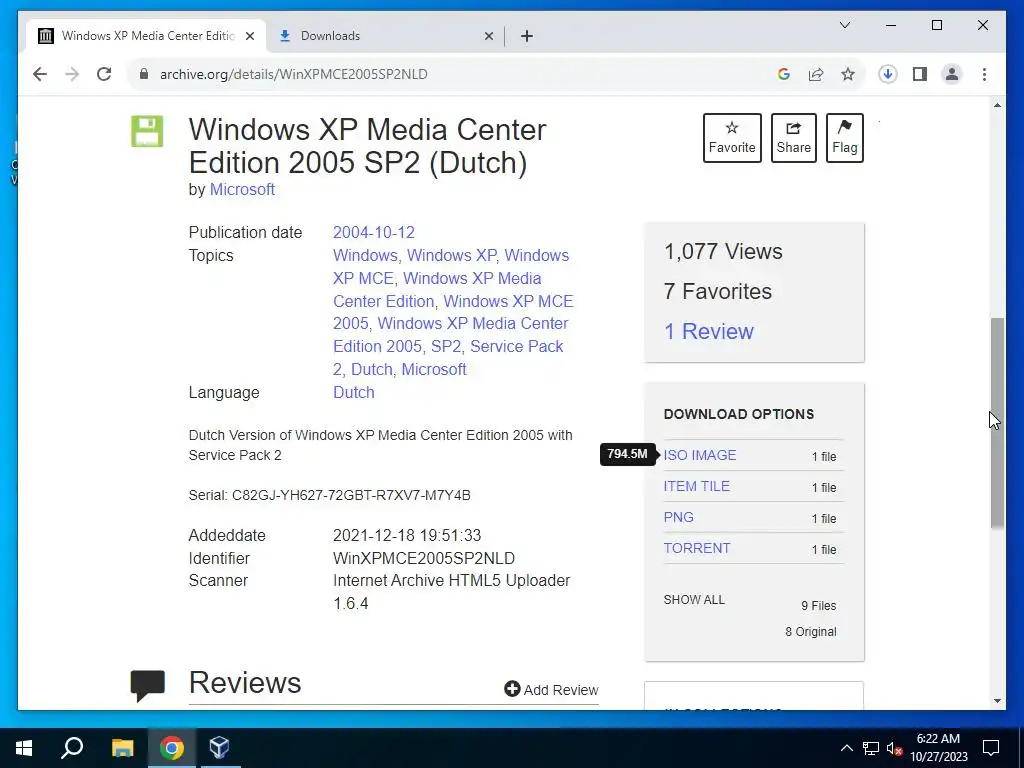
Task: Click SHOW ALL files link
Action: [694, 600]
